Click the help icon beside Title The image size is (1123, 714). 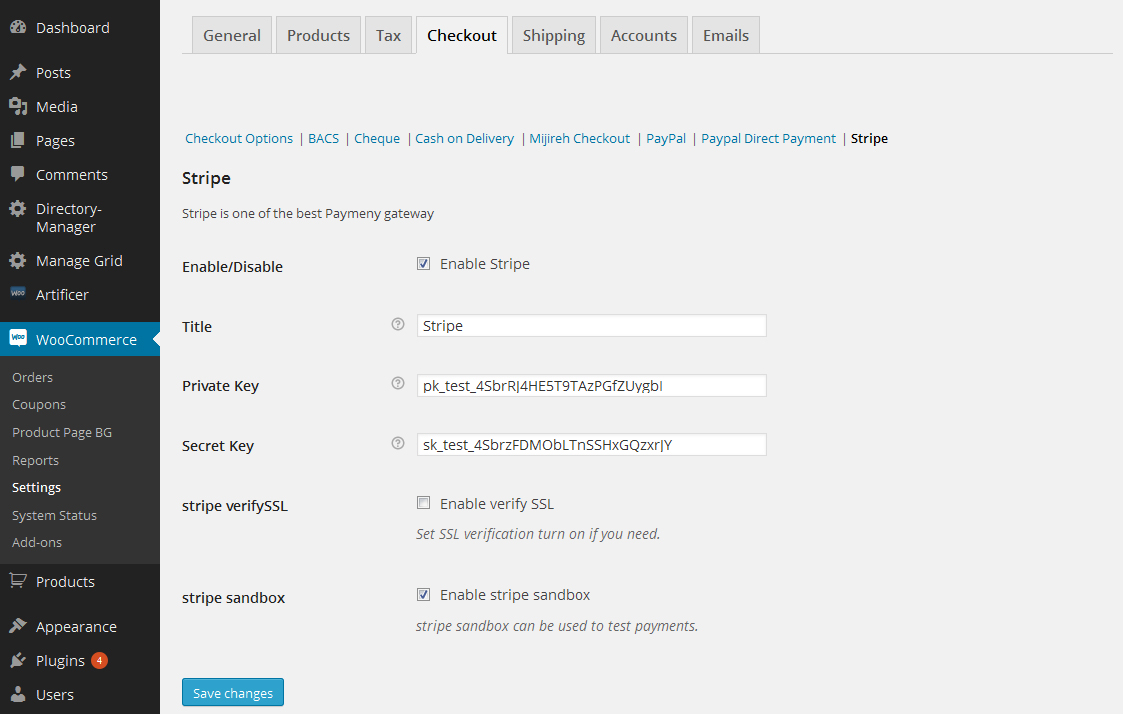[x=398, y=324]
